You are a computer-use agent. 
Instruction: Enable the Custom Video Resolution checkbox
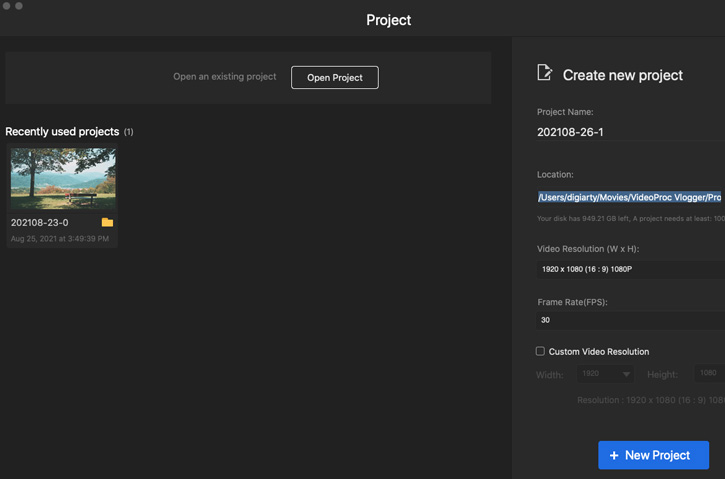540,351
